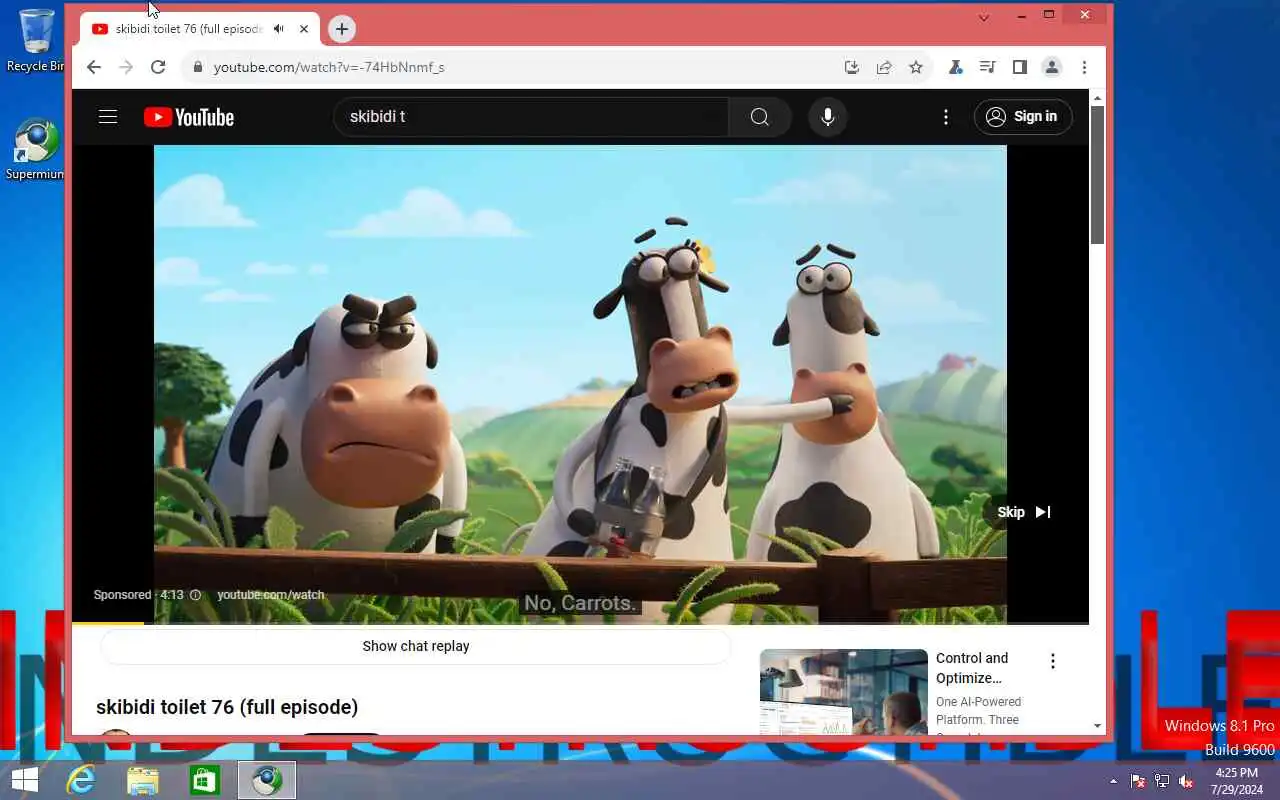The image size is (1280, 800).
Task: Sign in to YouTube
Action: [x=1023, y=117]
